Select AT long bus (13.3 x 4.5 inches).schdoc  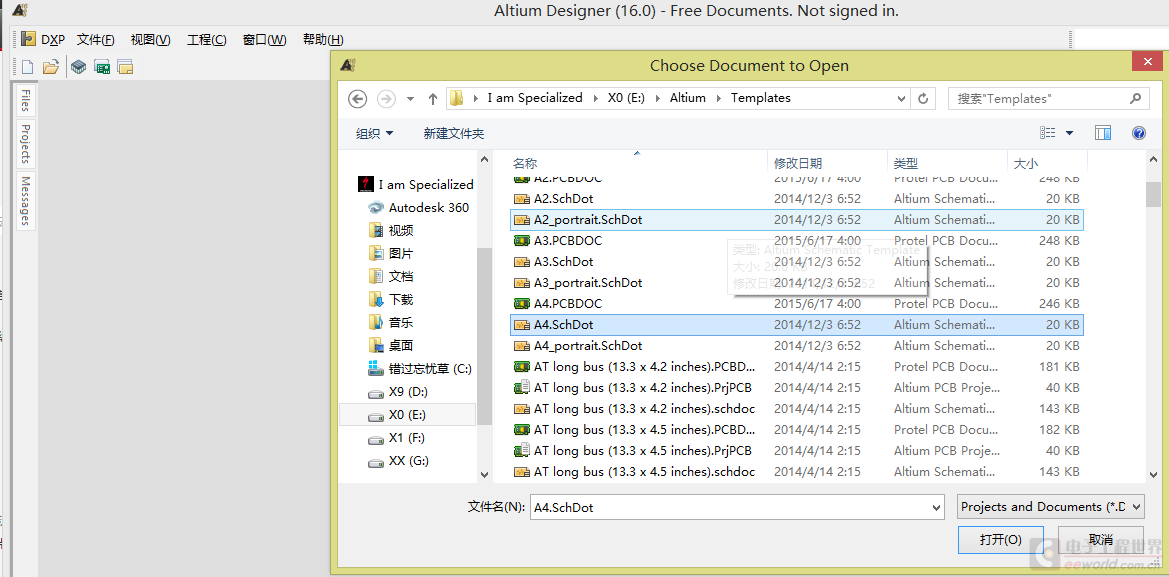(x=796, y=472)
